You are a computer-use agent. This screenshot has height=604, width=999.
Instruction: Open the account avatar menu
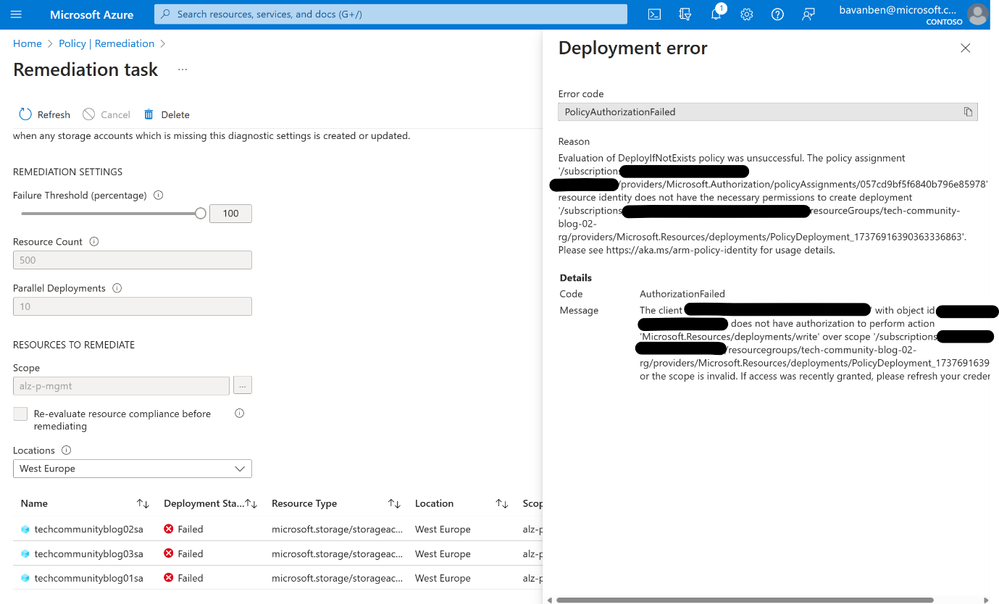977,14
